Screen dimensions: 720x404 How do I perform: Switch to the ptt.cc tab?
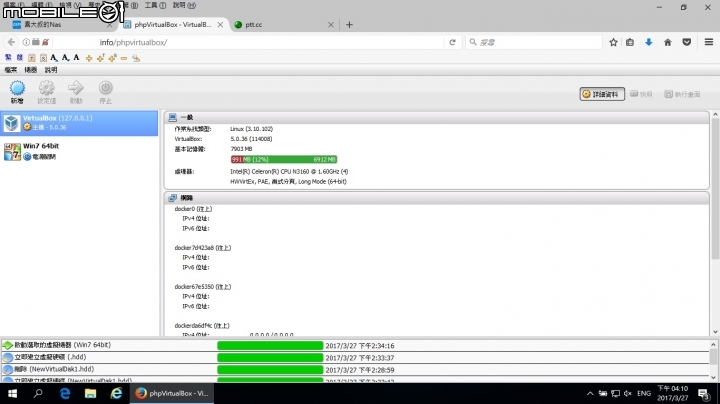click(284, 25)
